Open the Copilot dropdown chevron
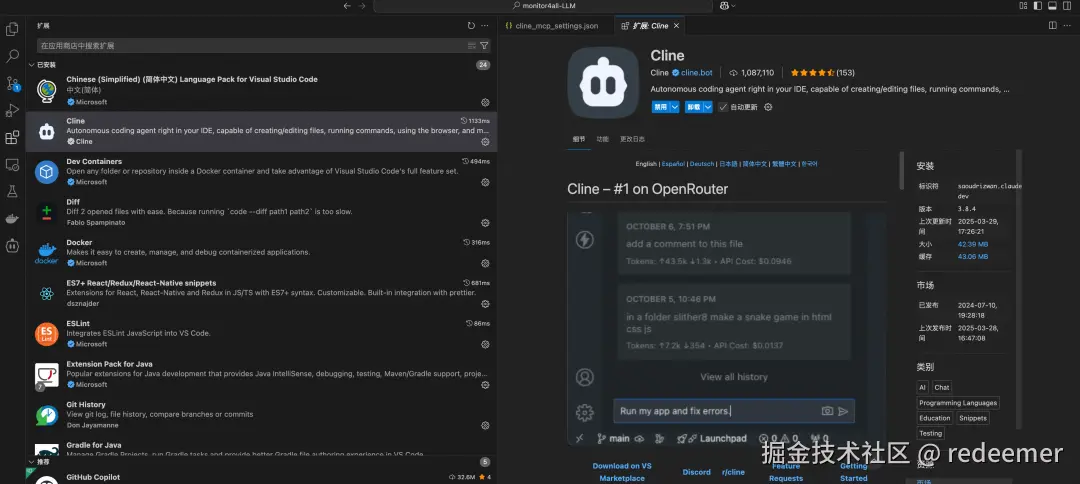The height and width of the screenshot is (484, 1080). coord(734,6)
